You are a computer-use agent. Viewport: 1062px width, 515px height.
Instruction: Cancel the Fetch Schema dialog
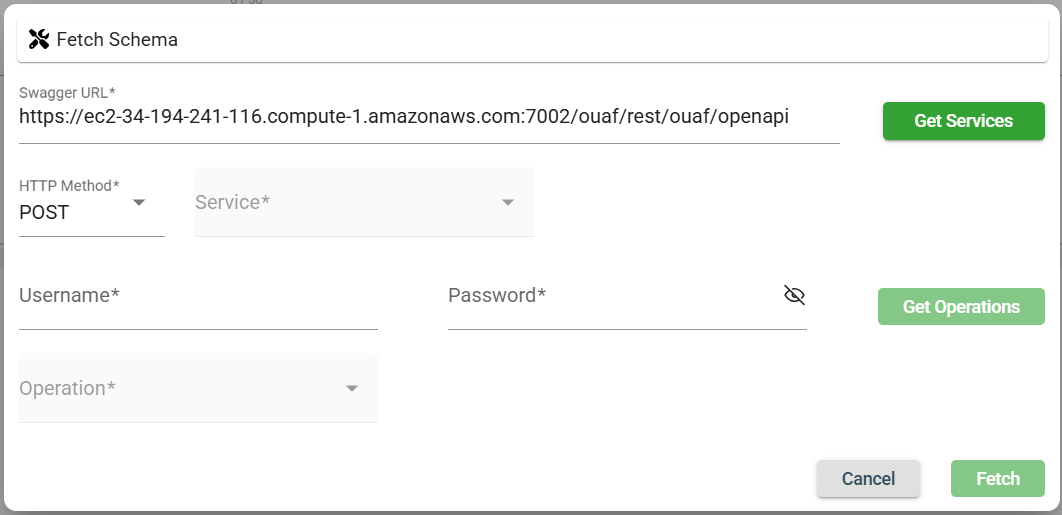tap(868, 479)
